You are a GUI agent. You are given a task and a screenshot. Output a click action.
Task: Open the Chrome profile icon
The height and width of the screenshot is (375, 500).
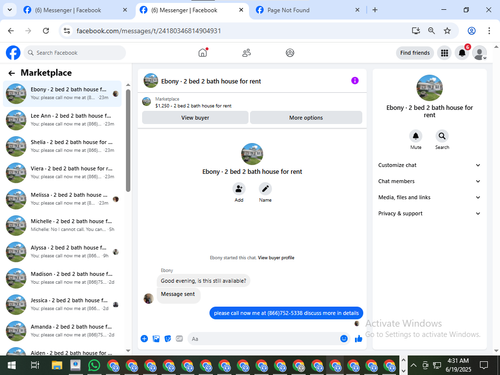(x=471, y=31)
